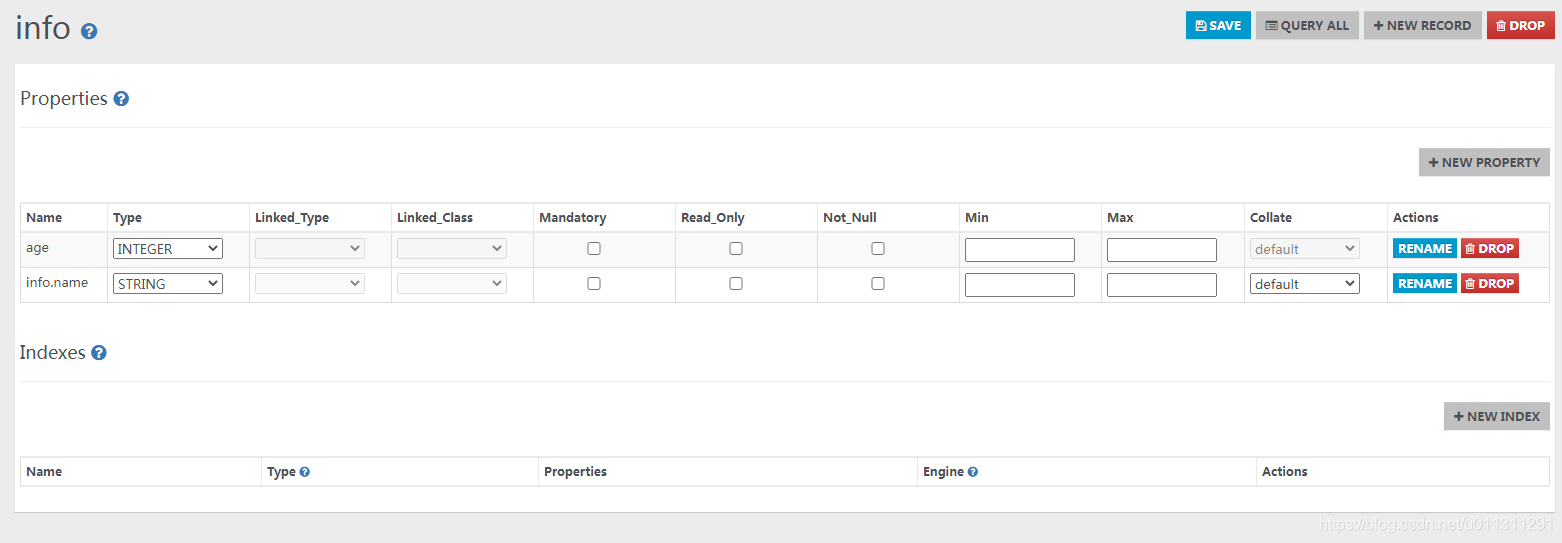Viewport: 1562px width, 543px height.
Task: Open the help icon beside the Properties heading
Action: (x=121, y=99)
